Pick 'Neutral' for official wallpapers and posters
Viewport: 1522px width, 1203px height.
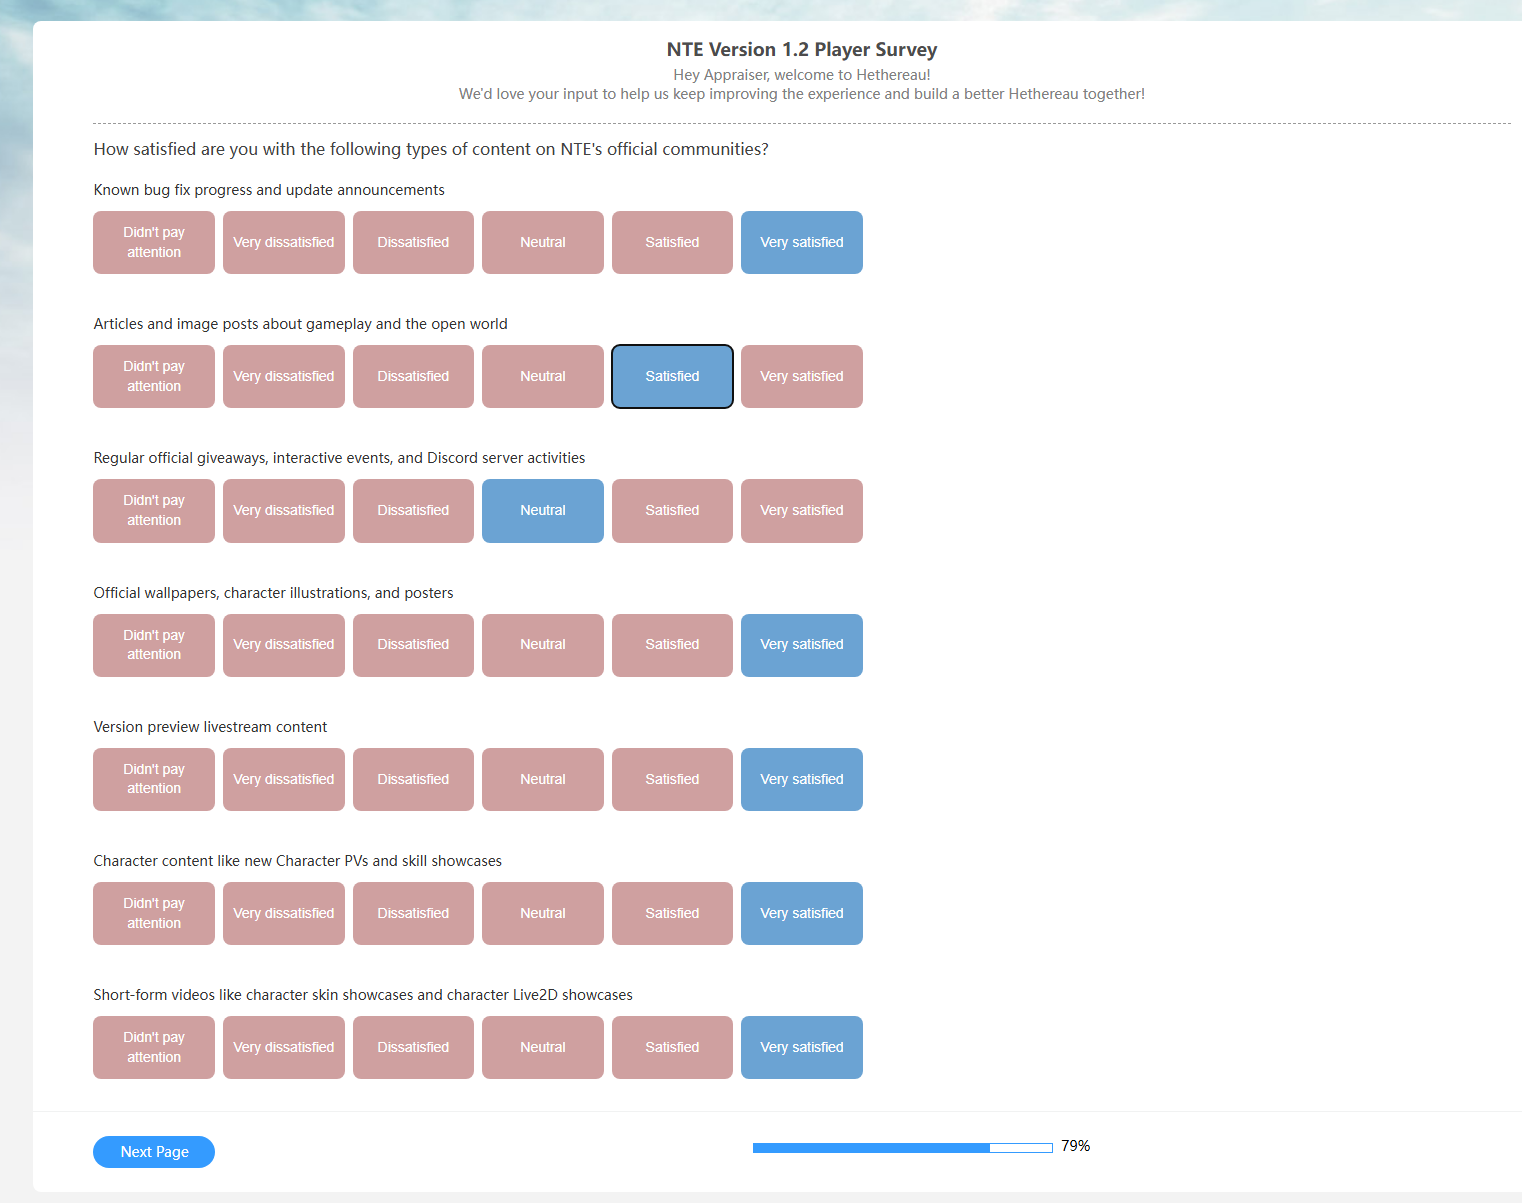point(543,645)
